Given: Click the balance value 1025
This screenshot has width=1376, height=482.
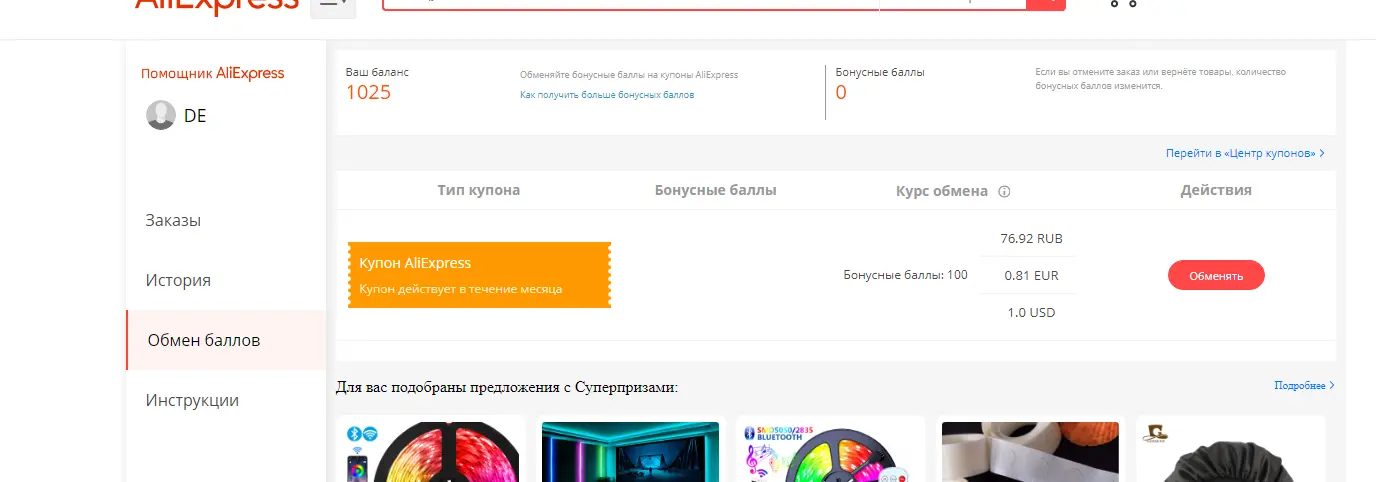Looking at the screenshot, I should [x=368, y=93].
